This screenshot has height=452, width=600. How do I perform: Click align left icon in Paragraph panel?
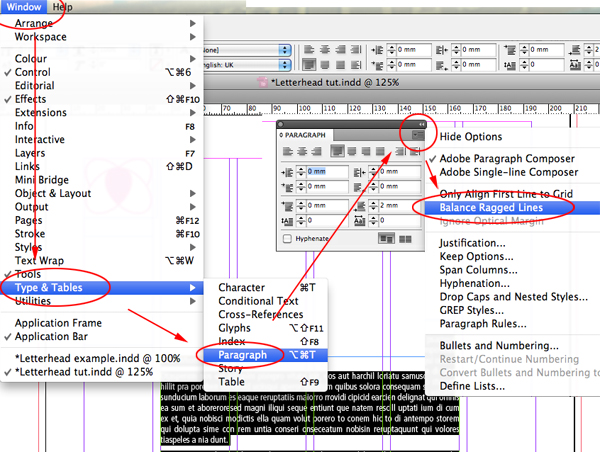288,152
